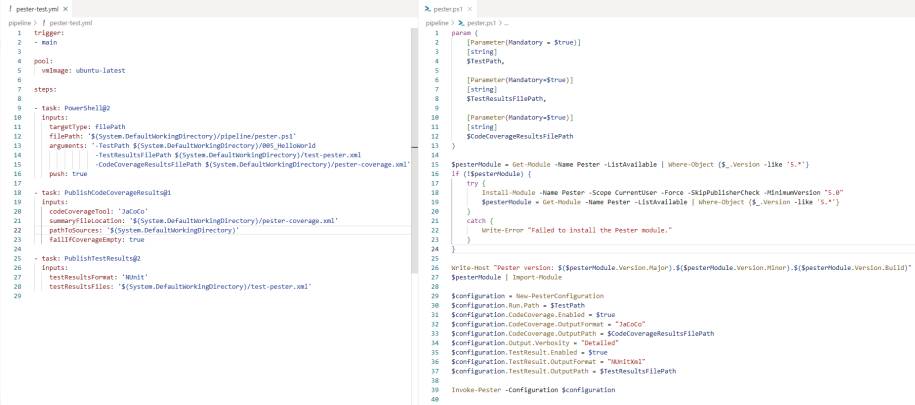
Task: Click "testResultsFormat: 'NUnit'" line
Action: [99, 277]
